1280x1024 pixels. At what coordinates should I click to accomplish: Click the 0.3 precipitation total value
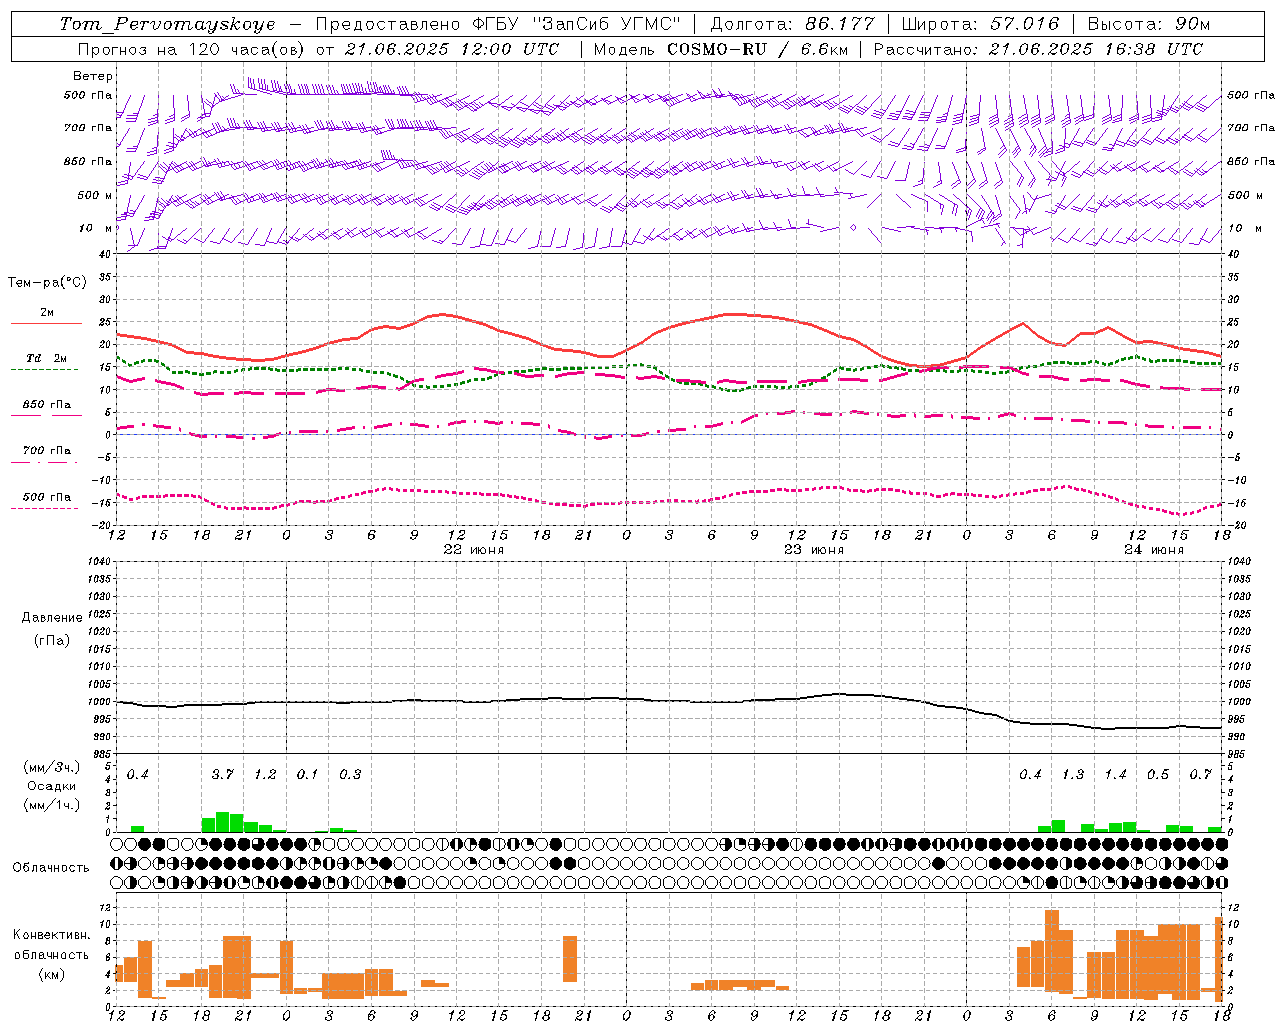tap(350, 775)
